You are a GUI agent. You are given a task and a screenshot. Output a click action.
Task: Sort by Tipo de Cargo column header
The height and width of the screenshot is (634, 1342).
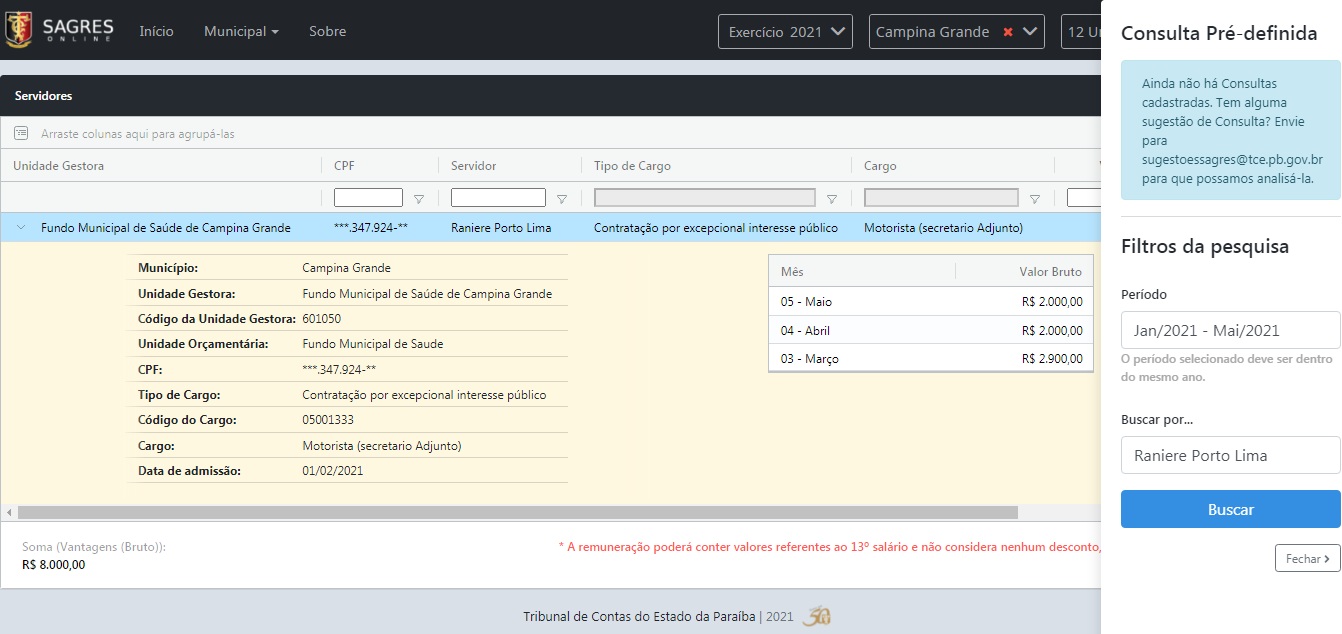coord(632,166)
